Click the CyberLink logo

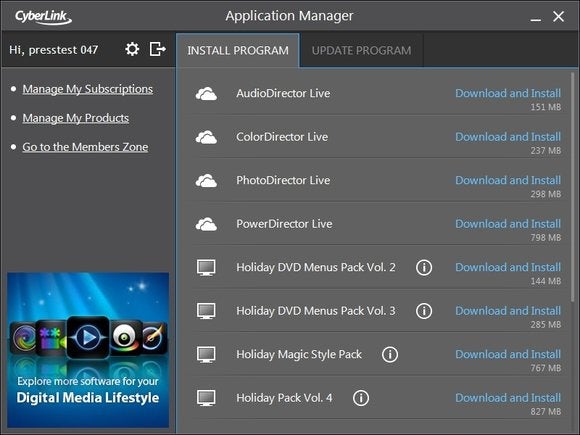pos(43,17)
